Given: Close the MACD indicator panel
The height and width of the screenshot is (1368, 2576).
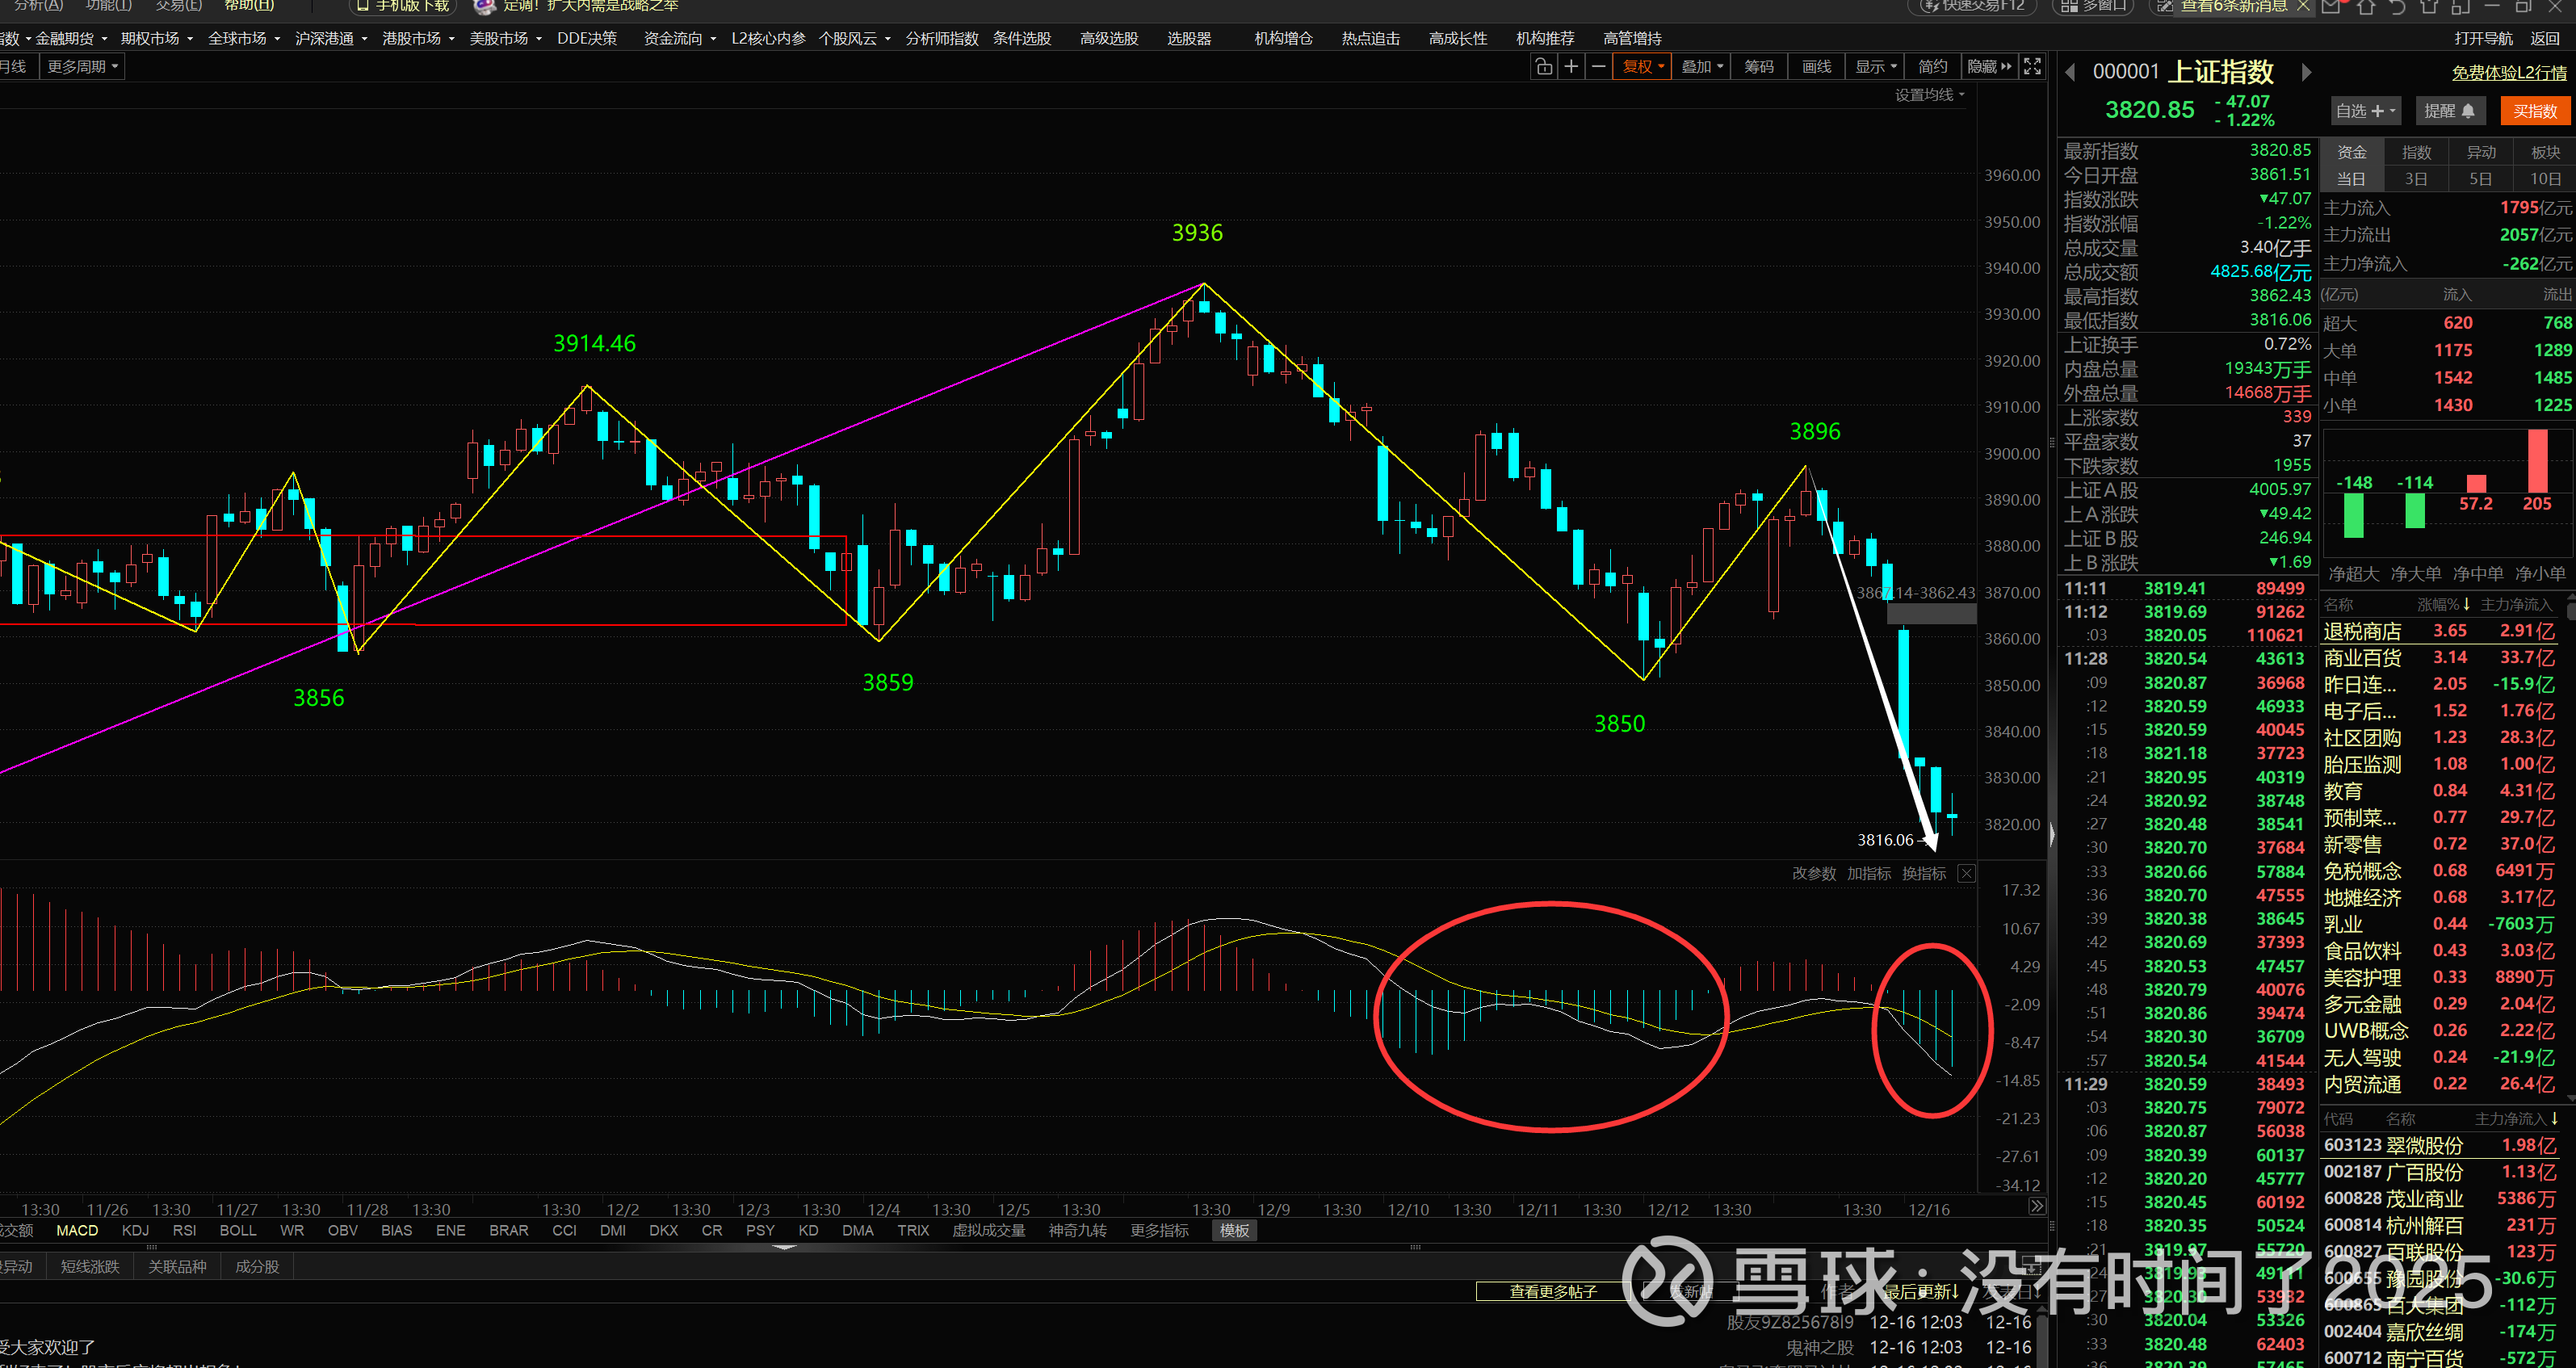Looking at the screenshot, I should (1966, 873).
